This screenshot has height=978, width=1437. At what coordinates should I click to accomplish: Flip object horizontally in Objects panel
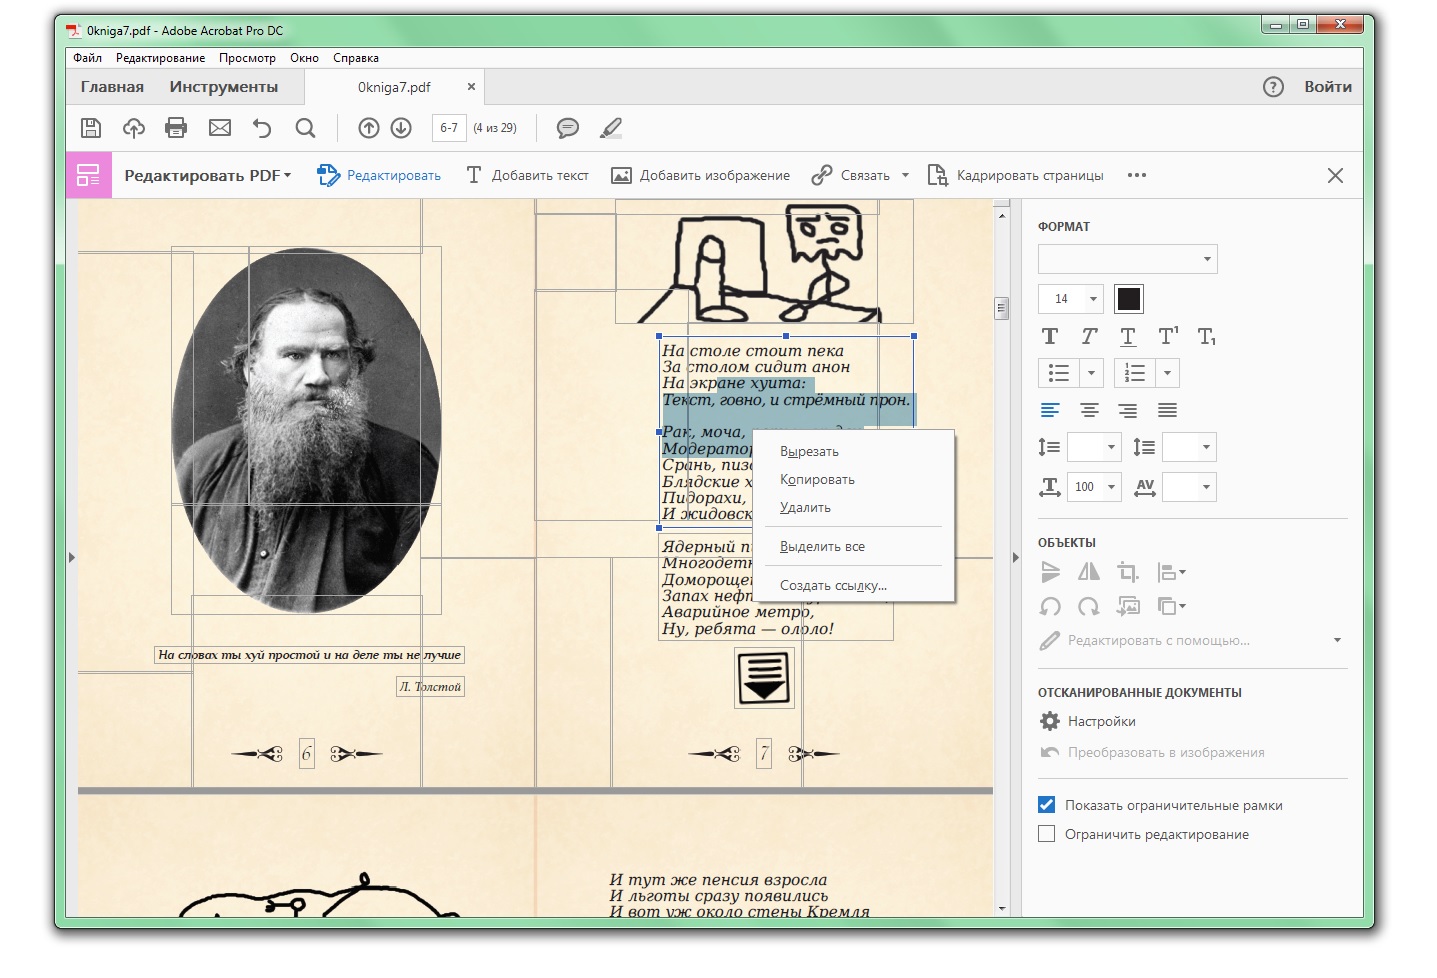click(x=1089, y=572)
